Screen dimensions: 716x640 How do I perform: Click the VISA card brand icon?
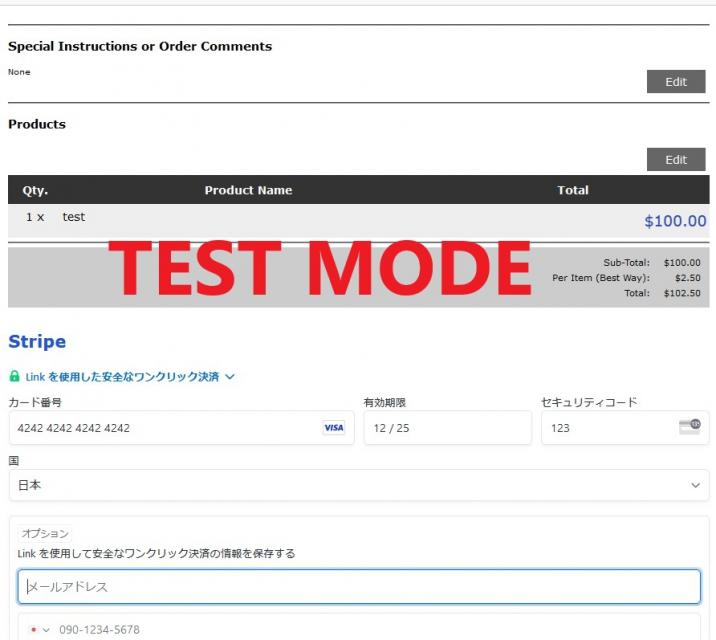(334, 428)
